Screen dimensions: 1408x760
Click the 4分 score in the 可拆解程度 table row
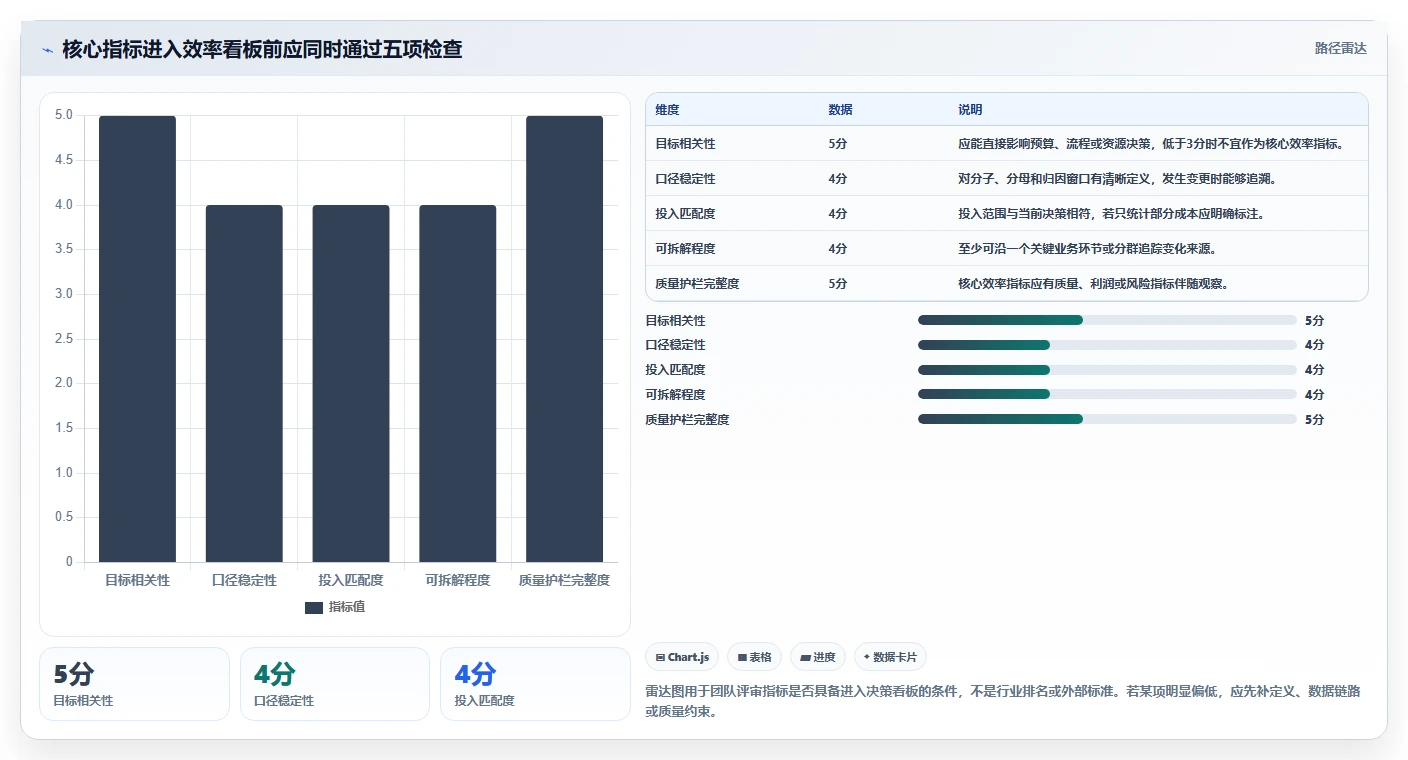[x=838, y=249]
